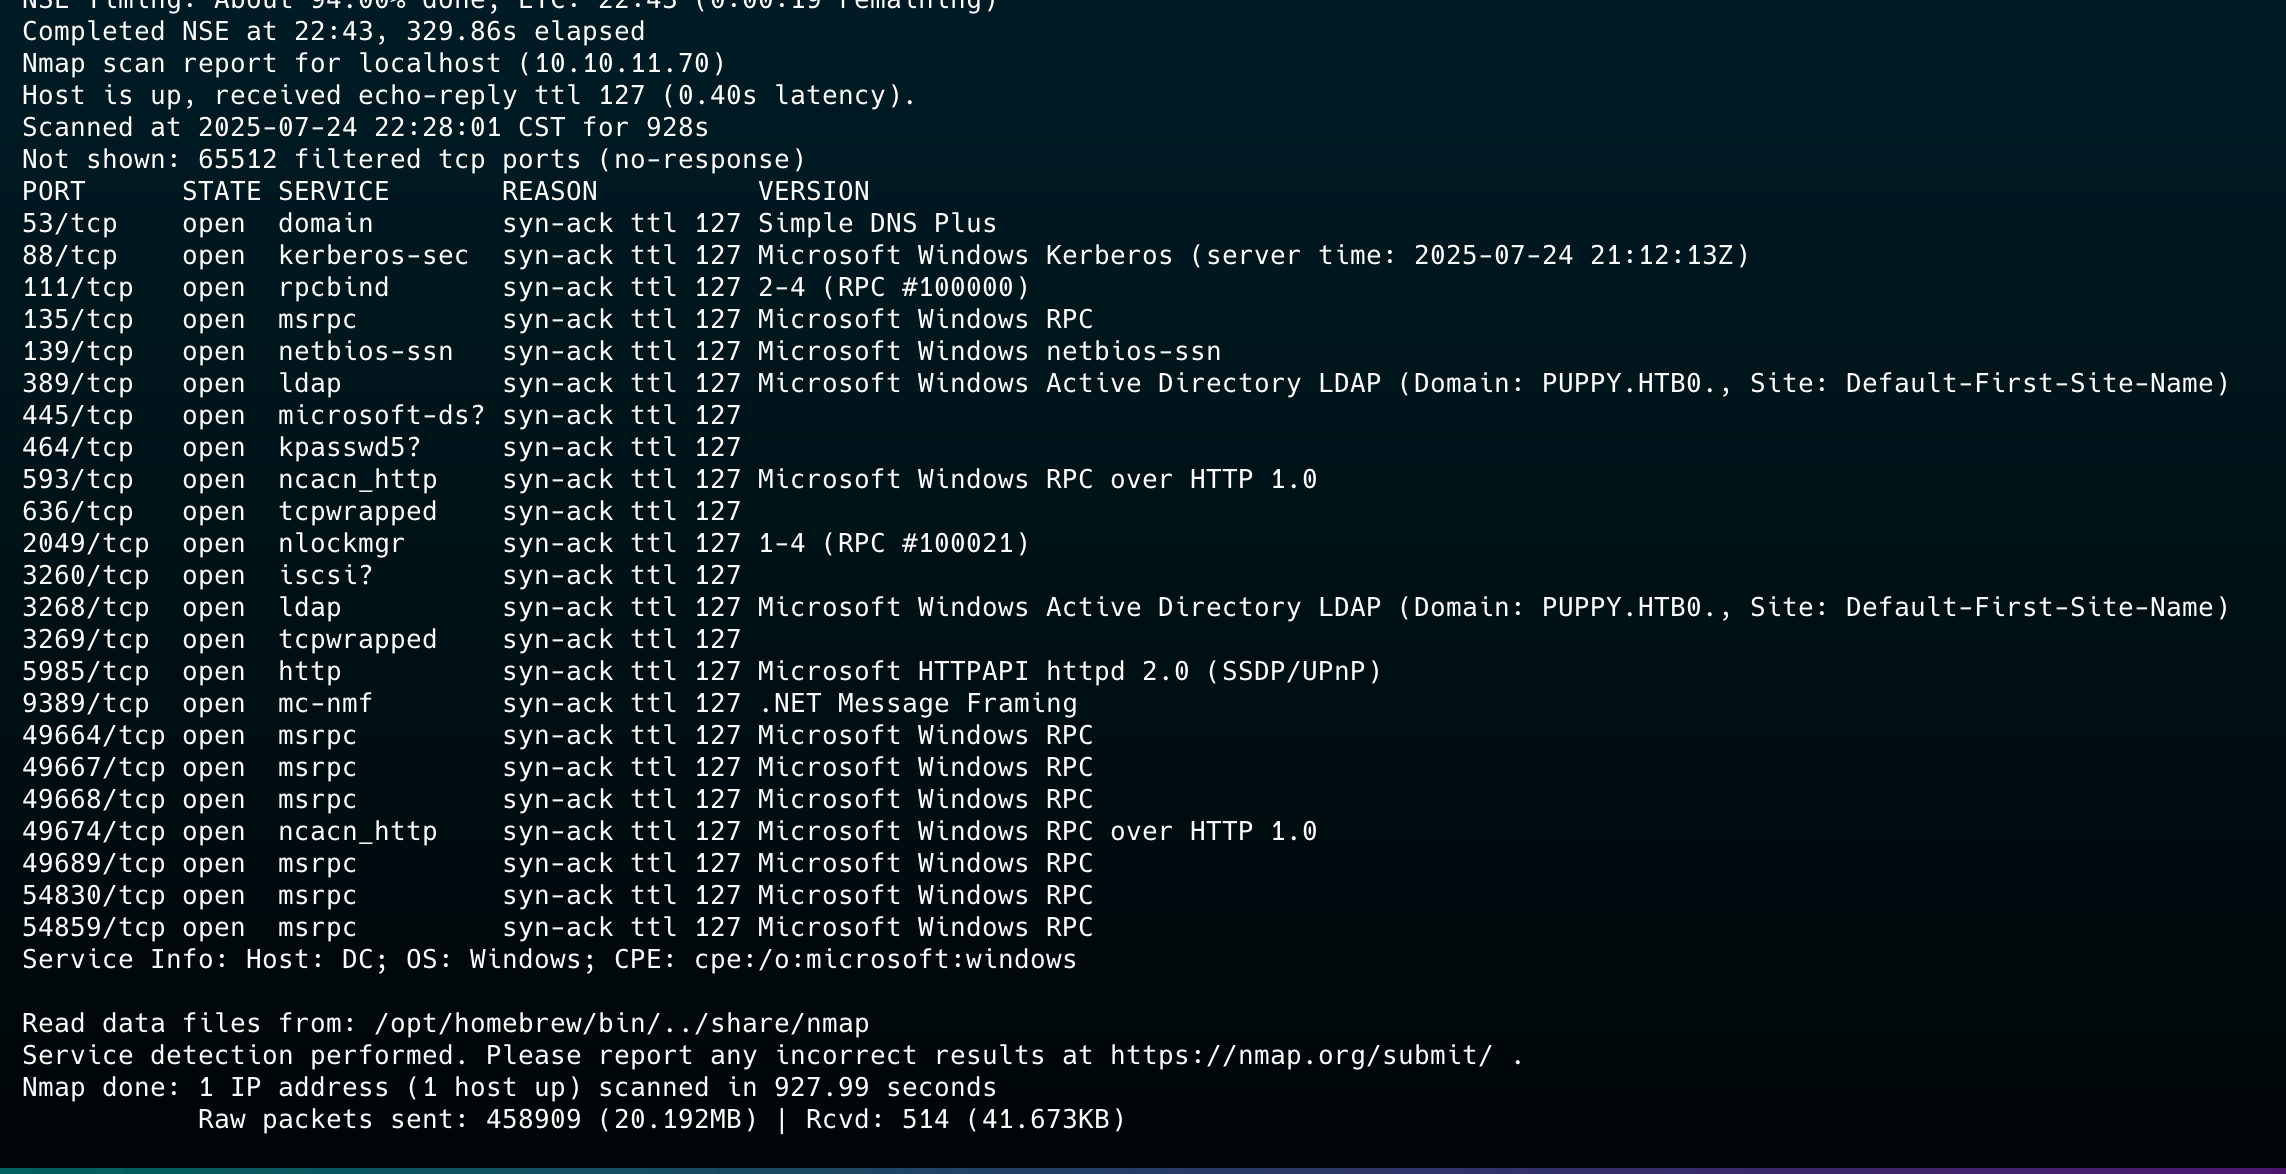This screenshot has height=1174, width=2286.
Task: Click the Kerberos server time 2025-07-24 21:12:13Z
Action: coord(1582,256)
